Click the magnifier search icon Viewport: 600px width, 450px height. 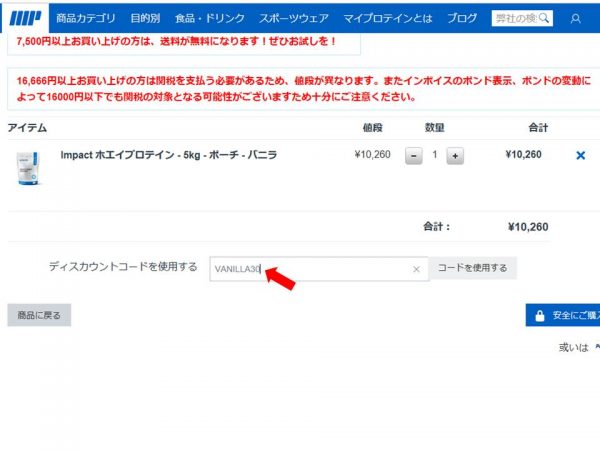click(x=544, y=18)
